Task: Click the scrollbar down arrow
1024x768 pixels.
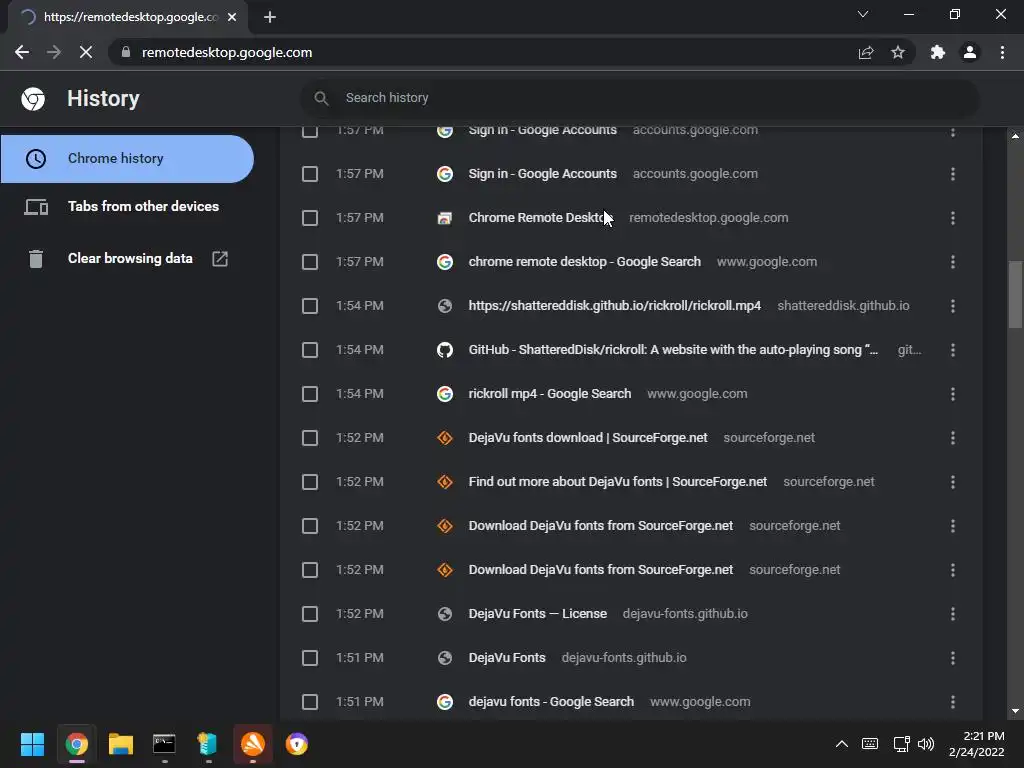Action: coord(1015,711)
